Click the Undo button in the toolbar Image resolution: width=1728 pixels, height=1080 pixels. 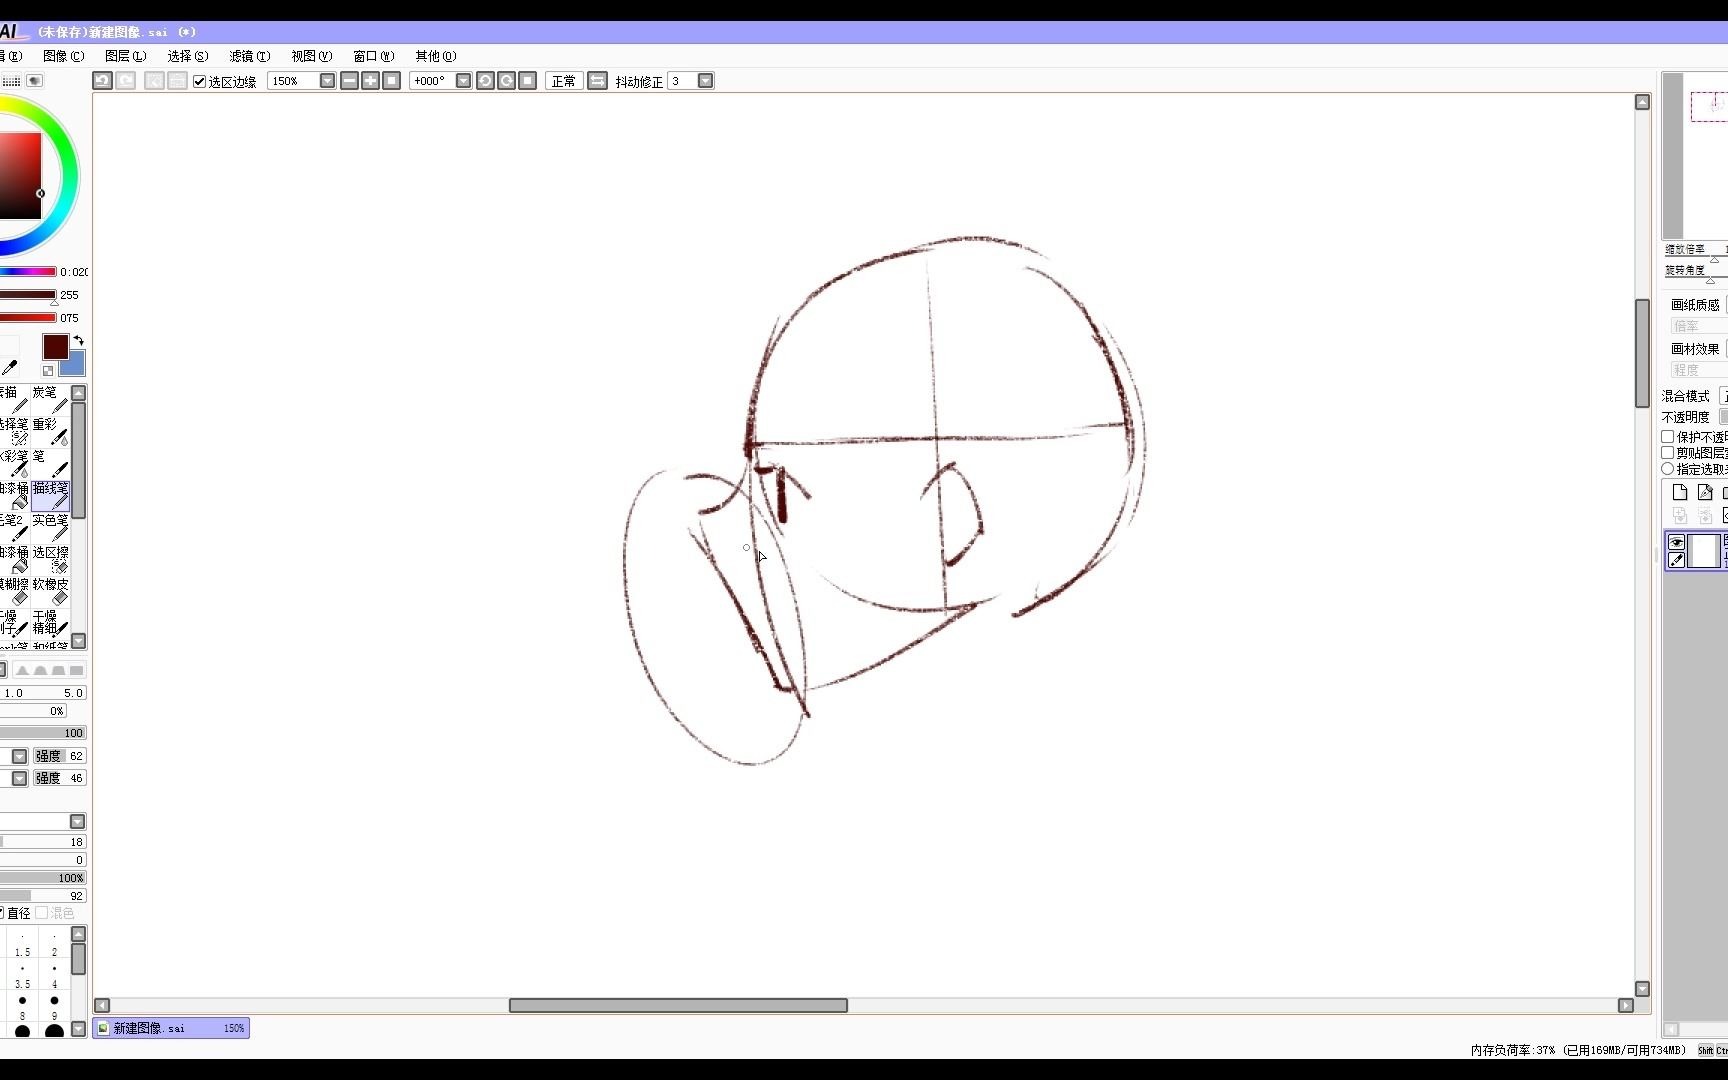point(102,81)
